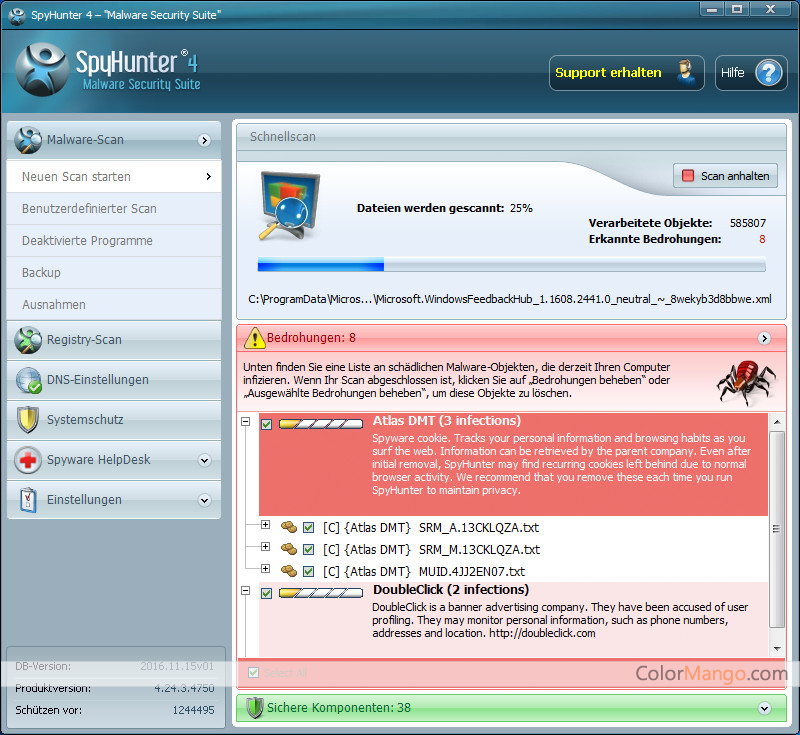
Task: Click the Spyware HelpDesk red cross icon
Action: (28, 460)
